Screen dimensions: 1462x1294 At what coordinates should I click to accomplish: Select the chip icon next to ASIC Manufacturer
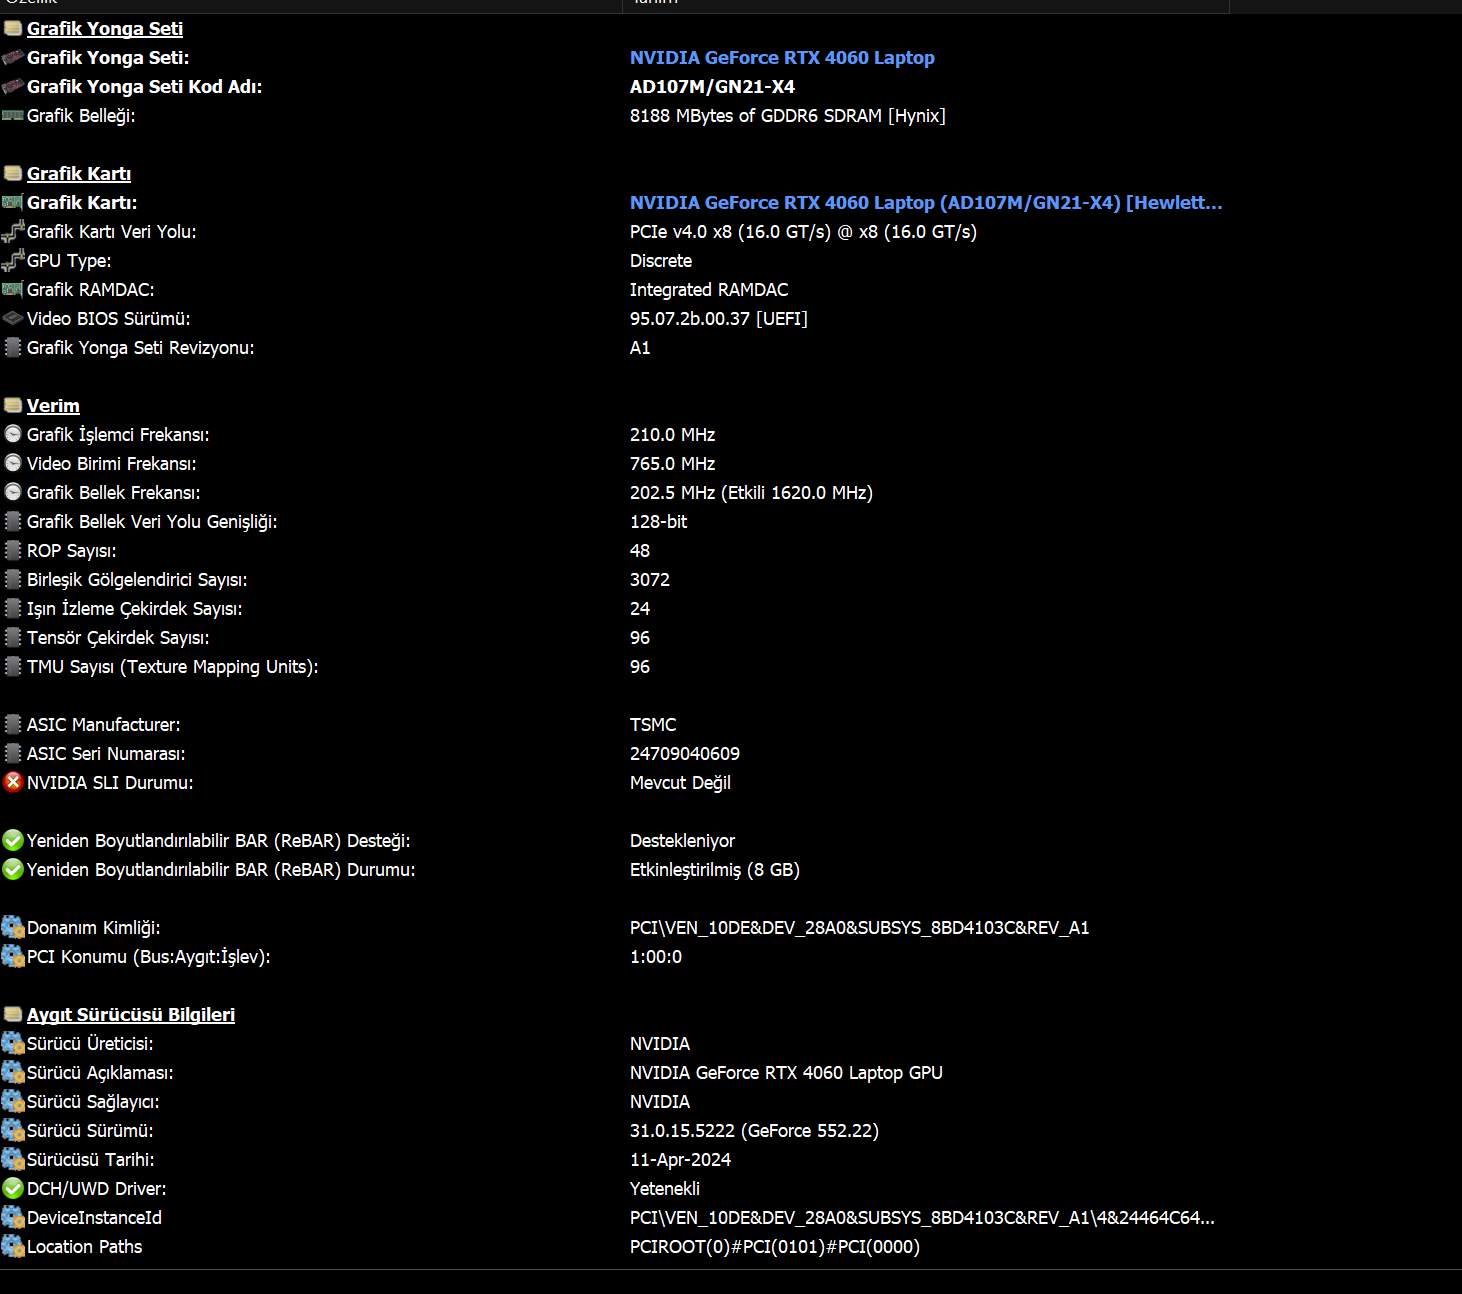tap(13, 725)
